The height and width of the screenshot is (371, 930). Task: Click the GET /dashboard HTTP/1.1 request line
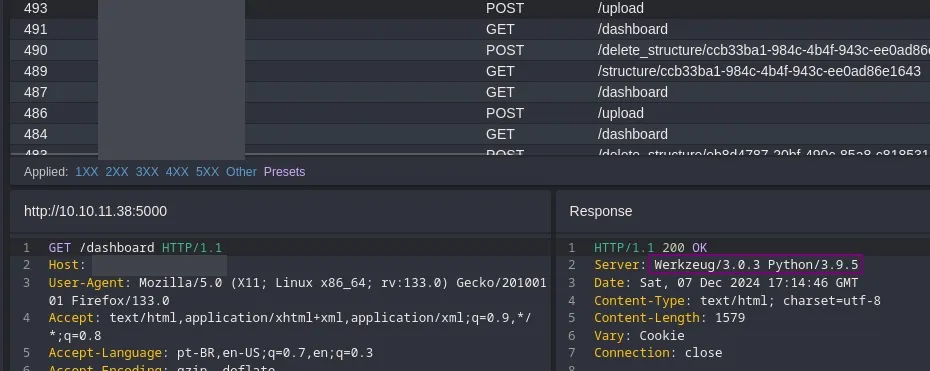point(135,247)
